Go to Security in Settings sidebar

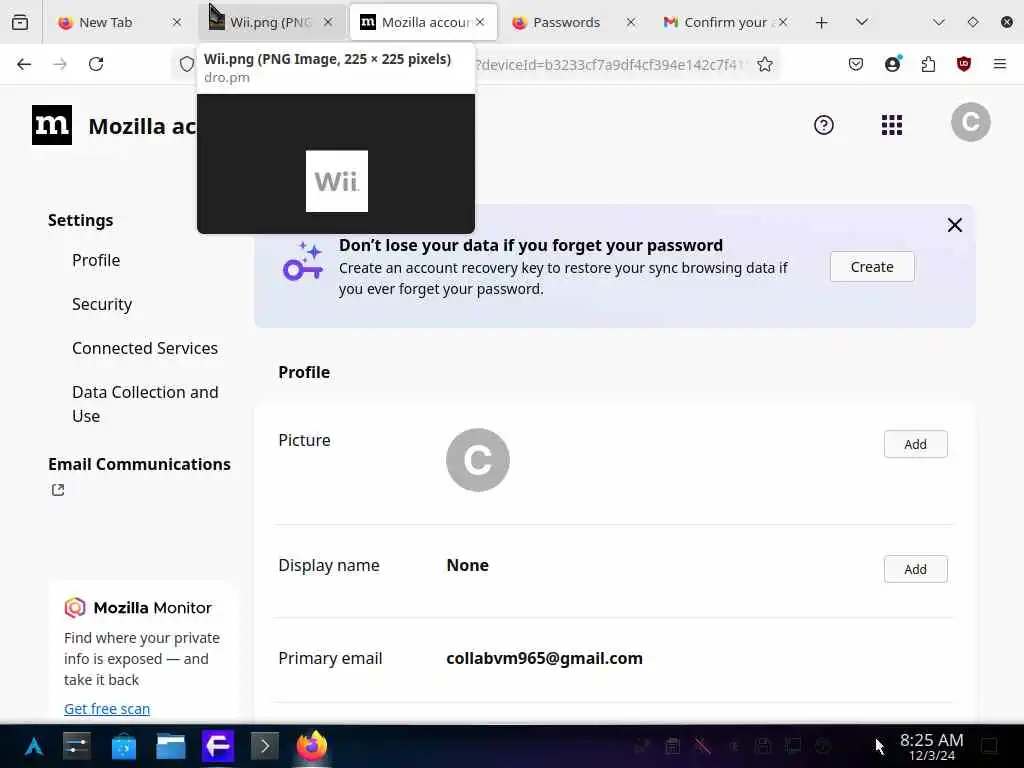tap(102, 304)
